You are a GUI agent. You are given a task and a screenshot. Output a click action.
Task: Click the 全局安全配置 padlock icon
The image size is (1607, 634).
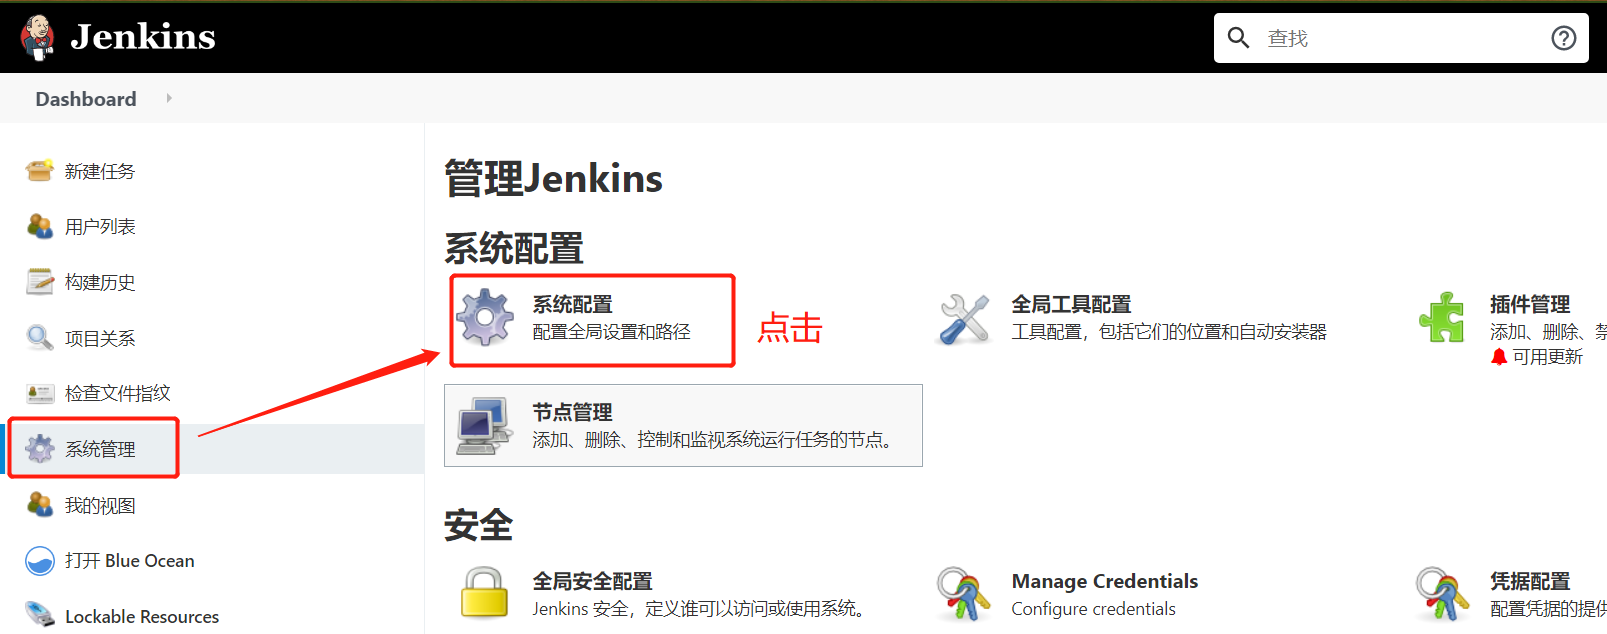coord(485,592)
